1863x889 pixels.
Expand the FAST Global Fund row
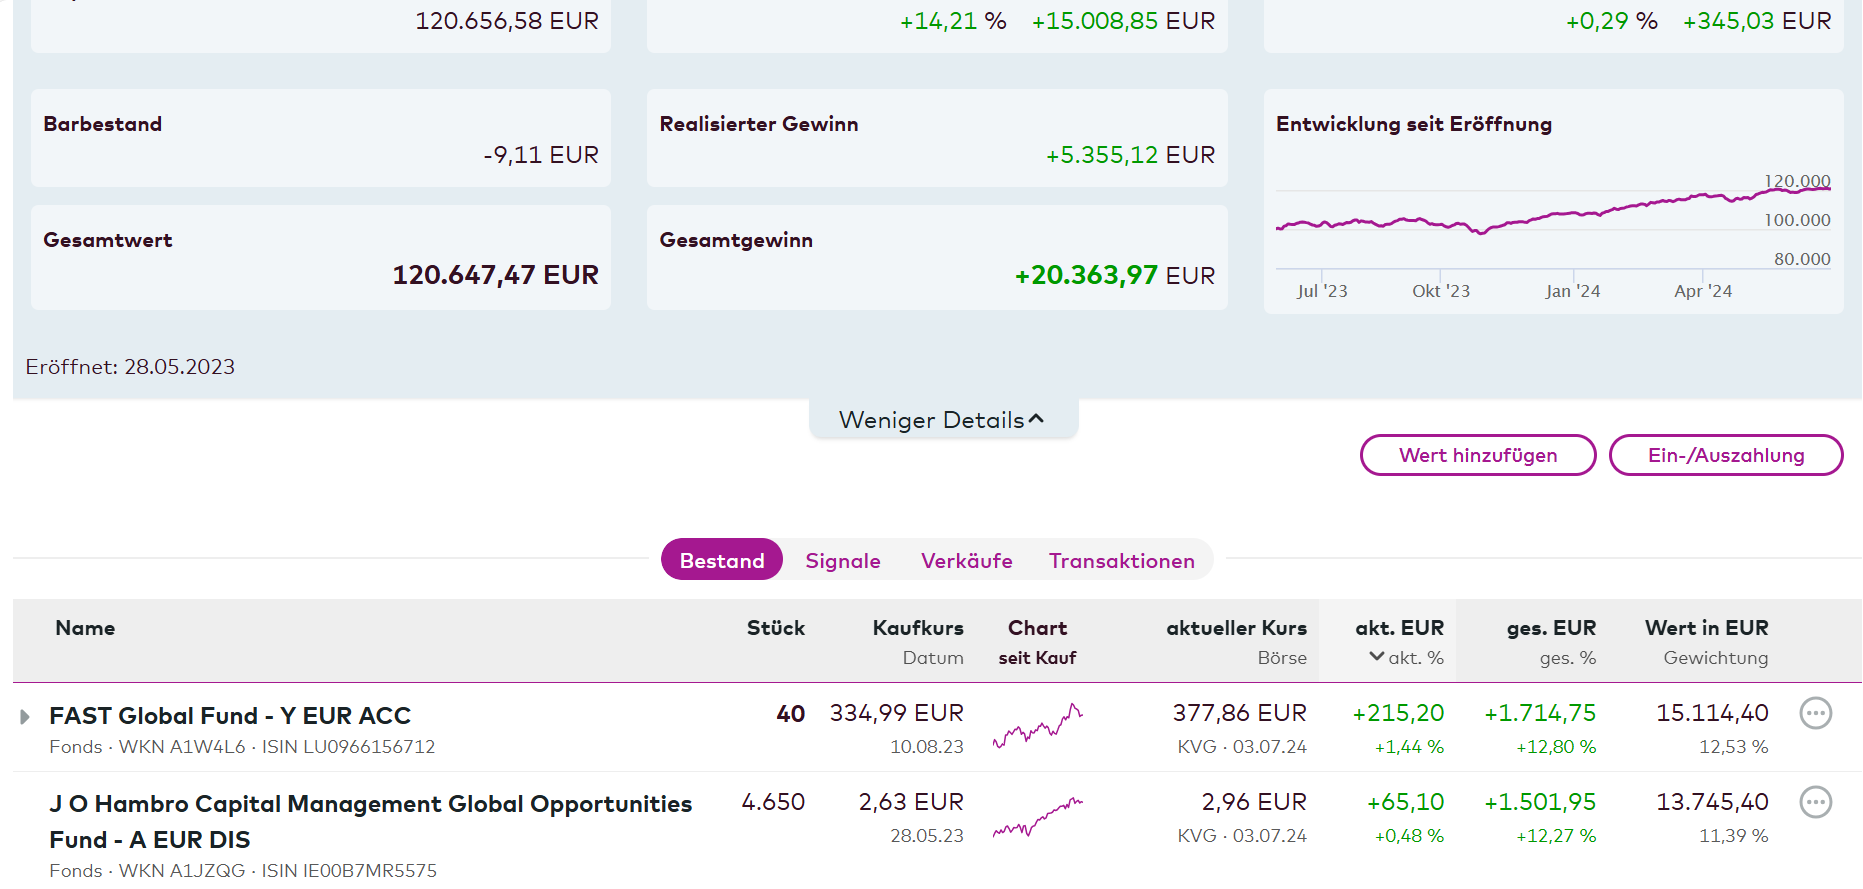[25, 717]
